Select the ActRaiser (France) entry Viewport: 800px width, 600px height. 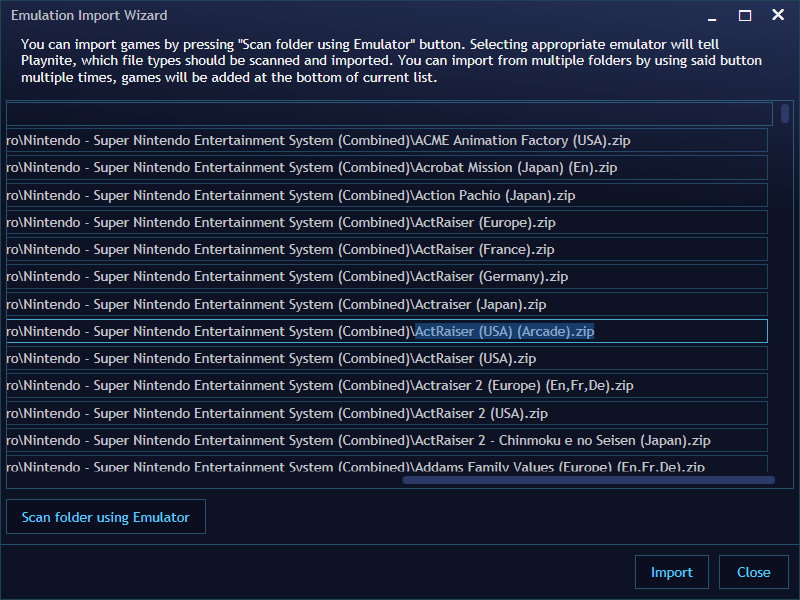390,249
